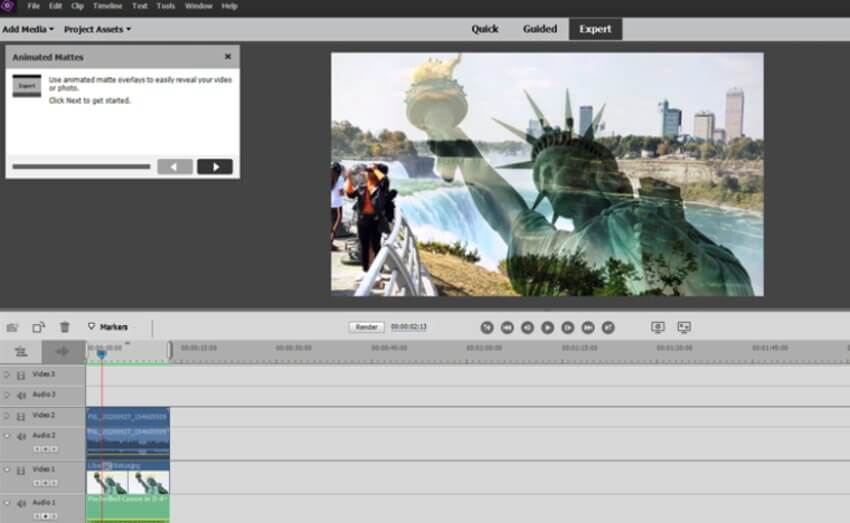Click the 00:00:15:00 ruler mark

[199, 348]
